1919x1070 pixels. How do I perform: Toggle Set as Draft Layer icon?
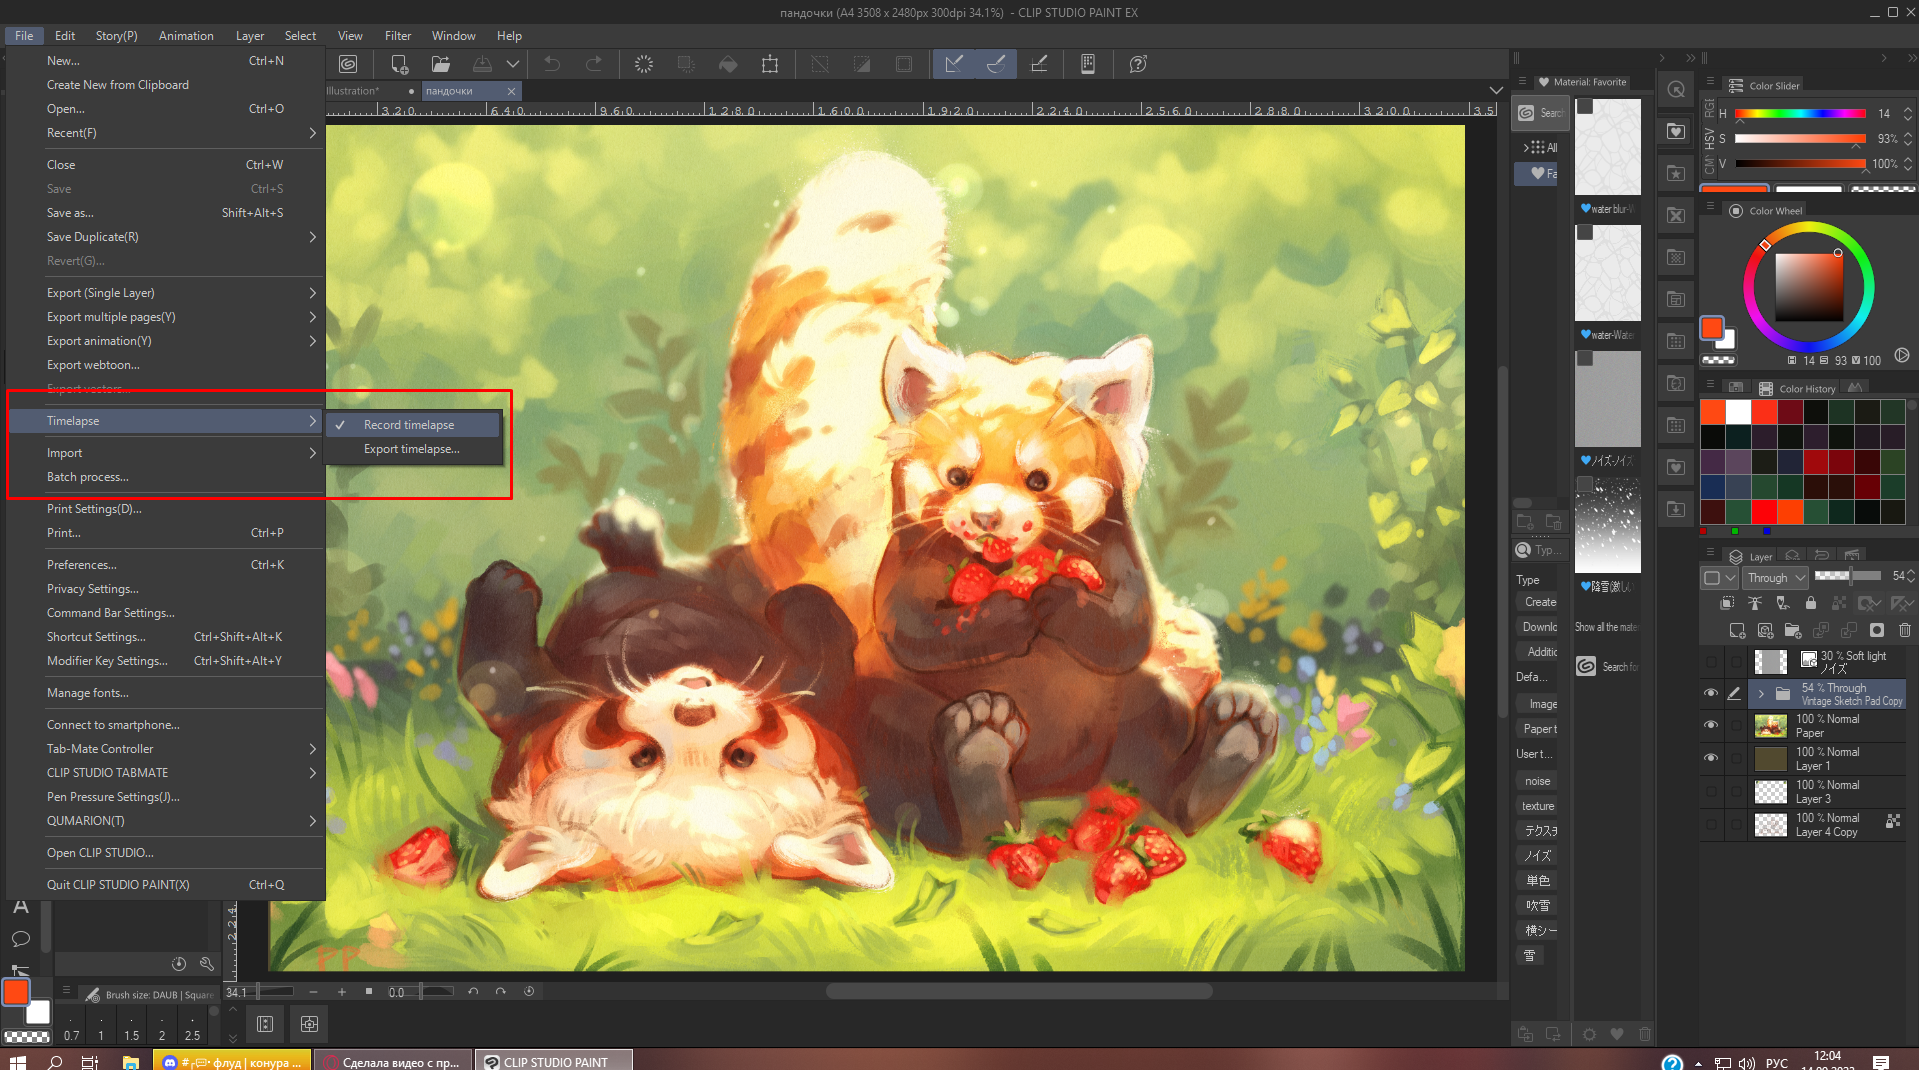click(1783, 603)
